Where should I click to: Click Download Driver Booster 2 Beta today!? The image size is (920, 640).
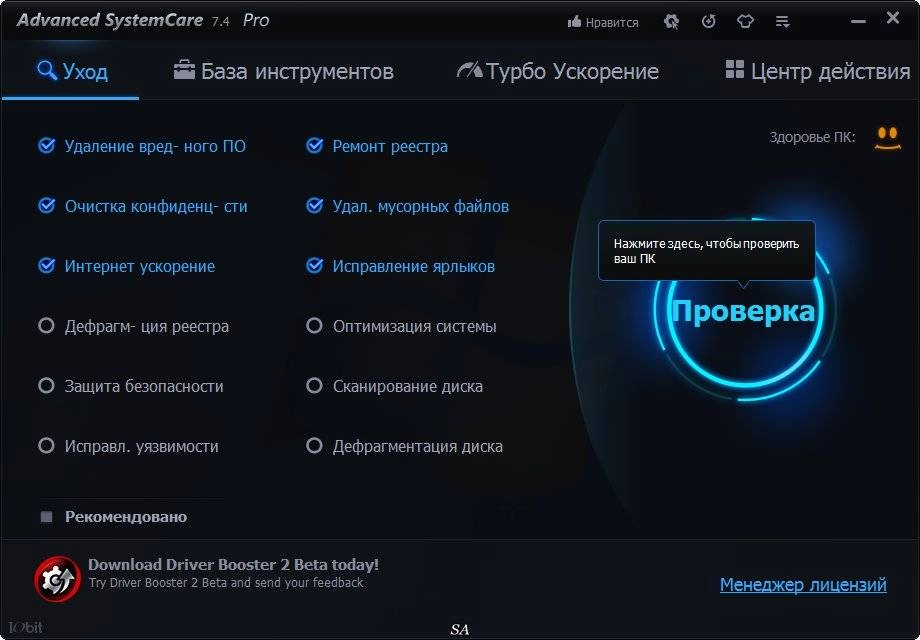234,565
